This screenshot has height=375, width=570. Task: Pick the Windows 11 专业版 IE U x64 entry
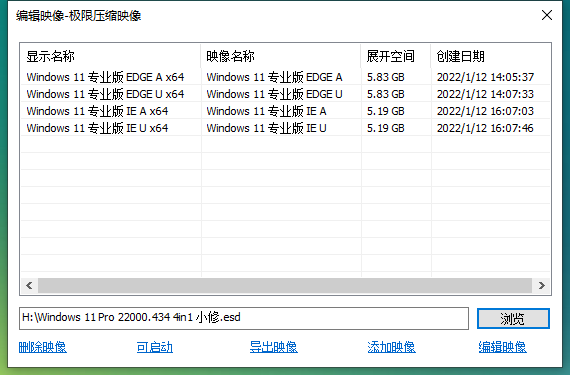[x=285, y=128]
